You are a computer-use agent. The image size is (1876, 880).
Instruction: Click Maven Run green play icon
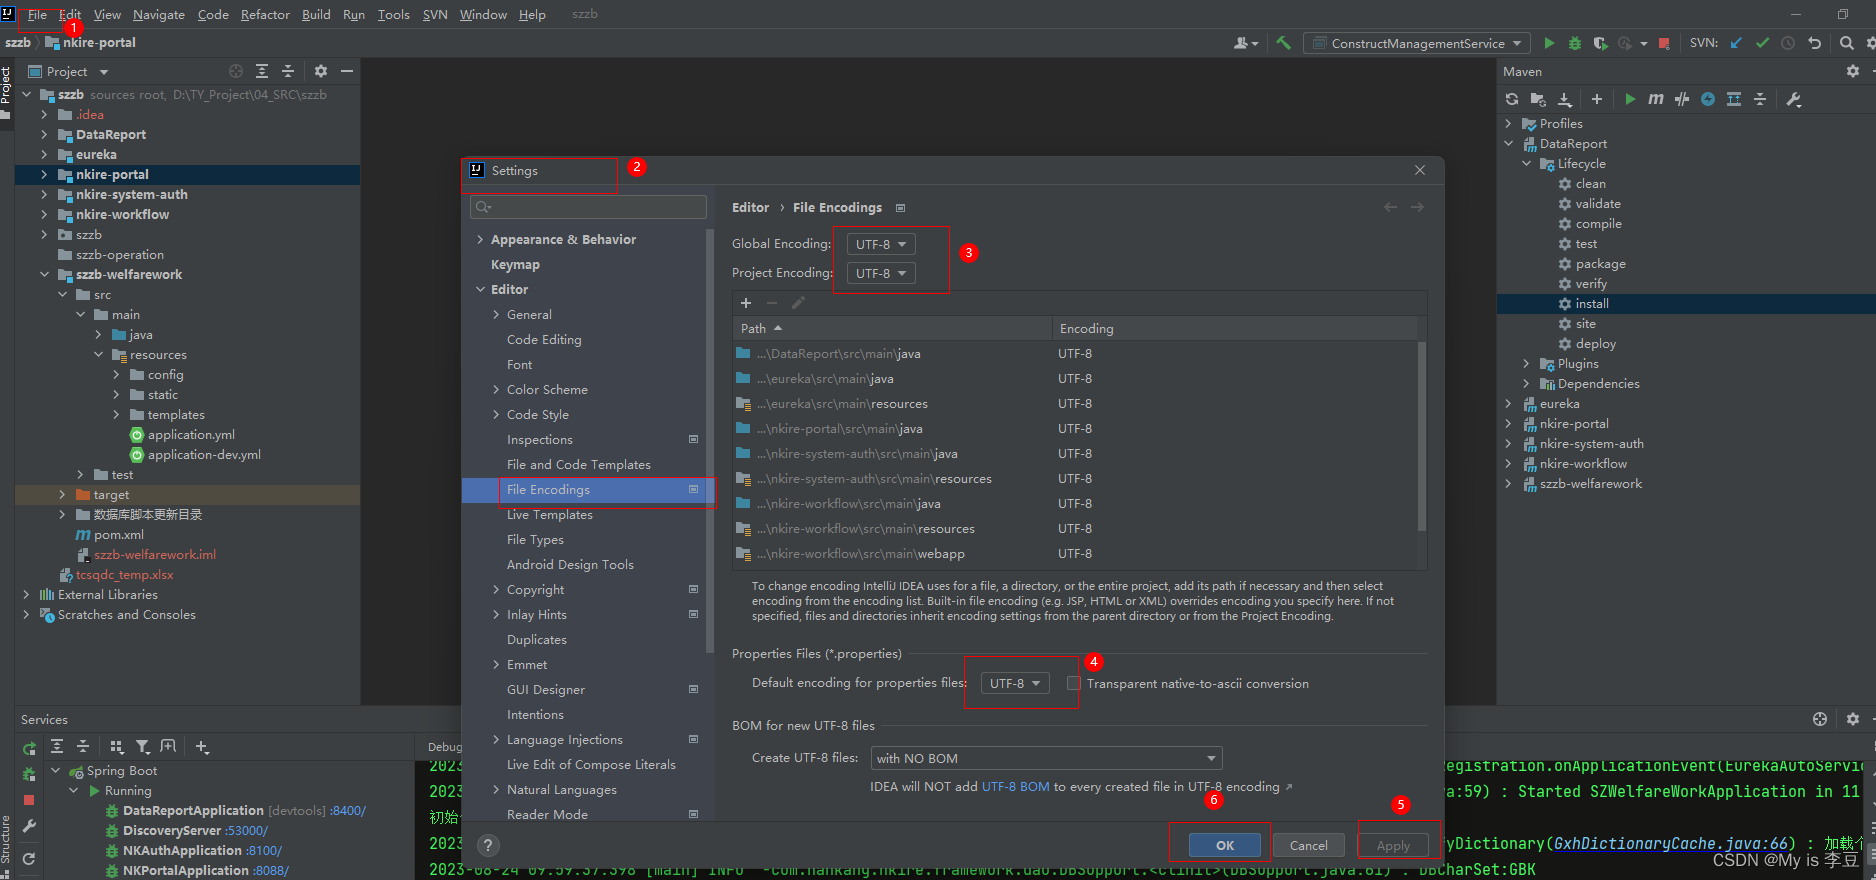point(1630,99)
